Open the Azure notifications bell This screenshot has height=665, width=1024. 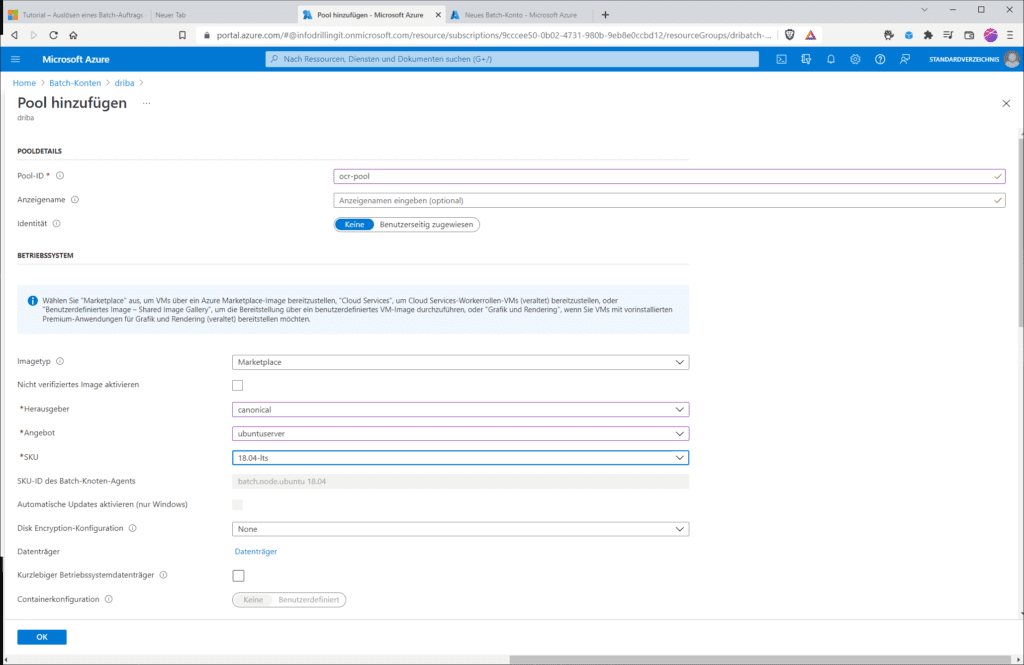(831, 59)
